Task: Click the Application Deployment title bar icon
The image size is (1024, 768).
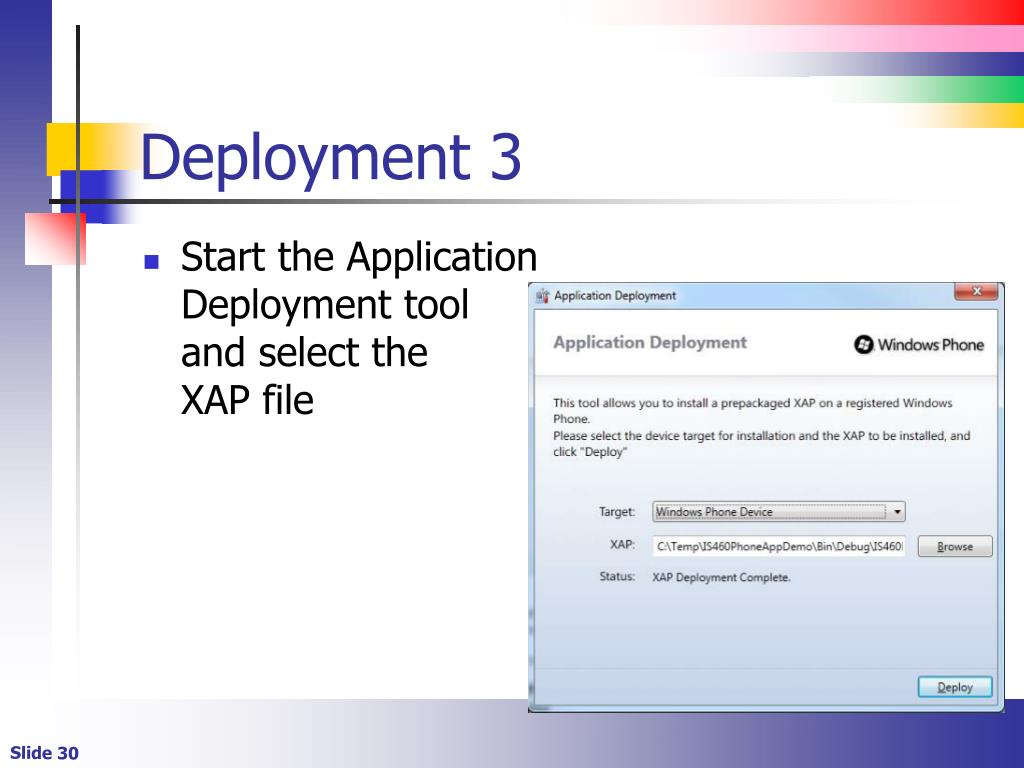Action: tap(542, 296)
